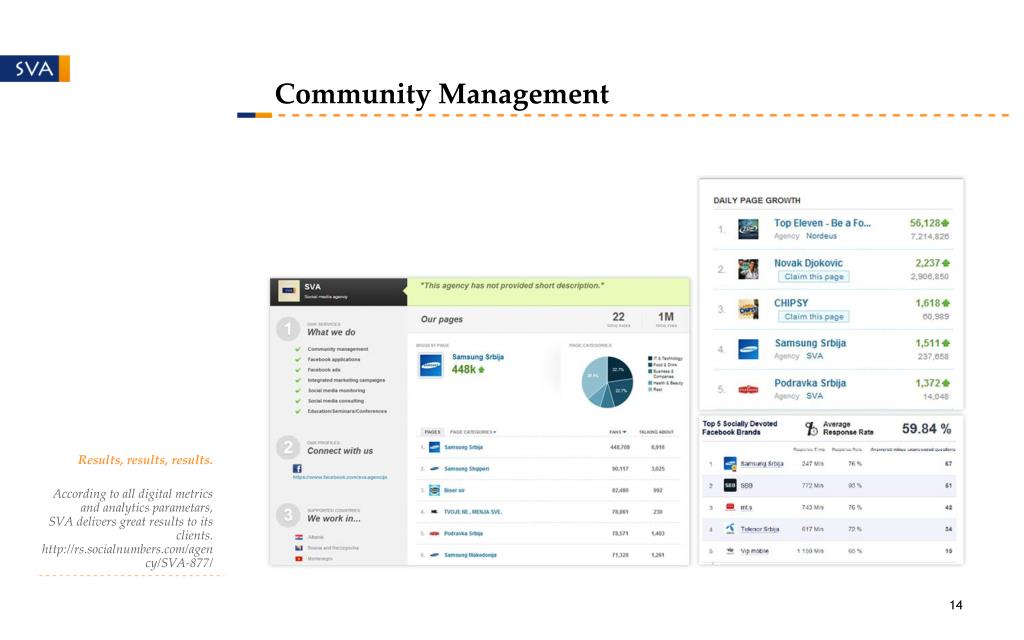Click the slide page number 14

(955, 605)
